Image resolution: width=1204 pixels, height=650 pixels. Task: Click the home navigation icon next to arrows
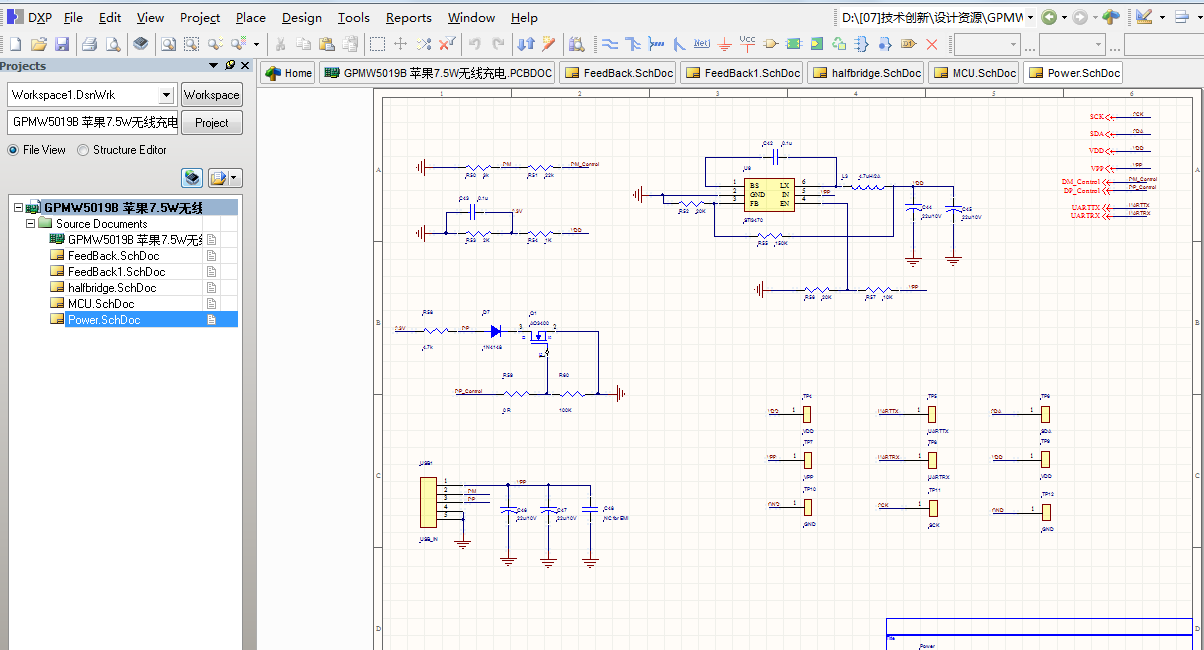(x=1111, y=17)
